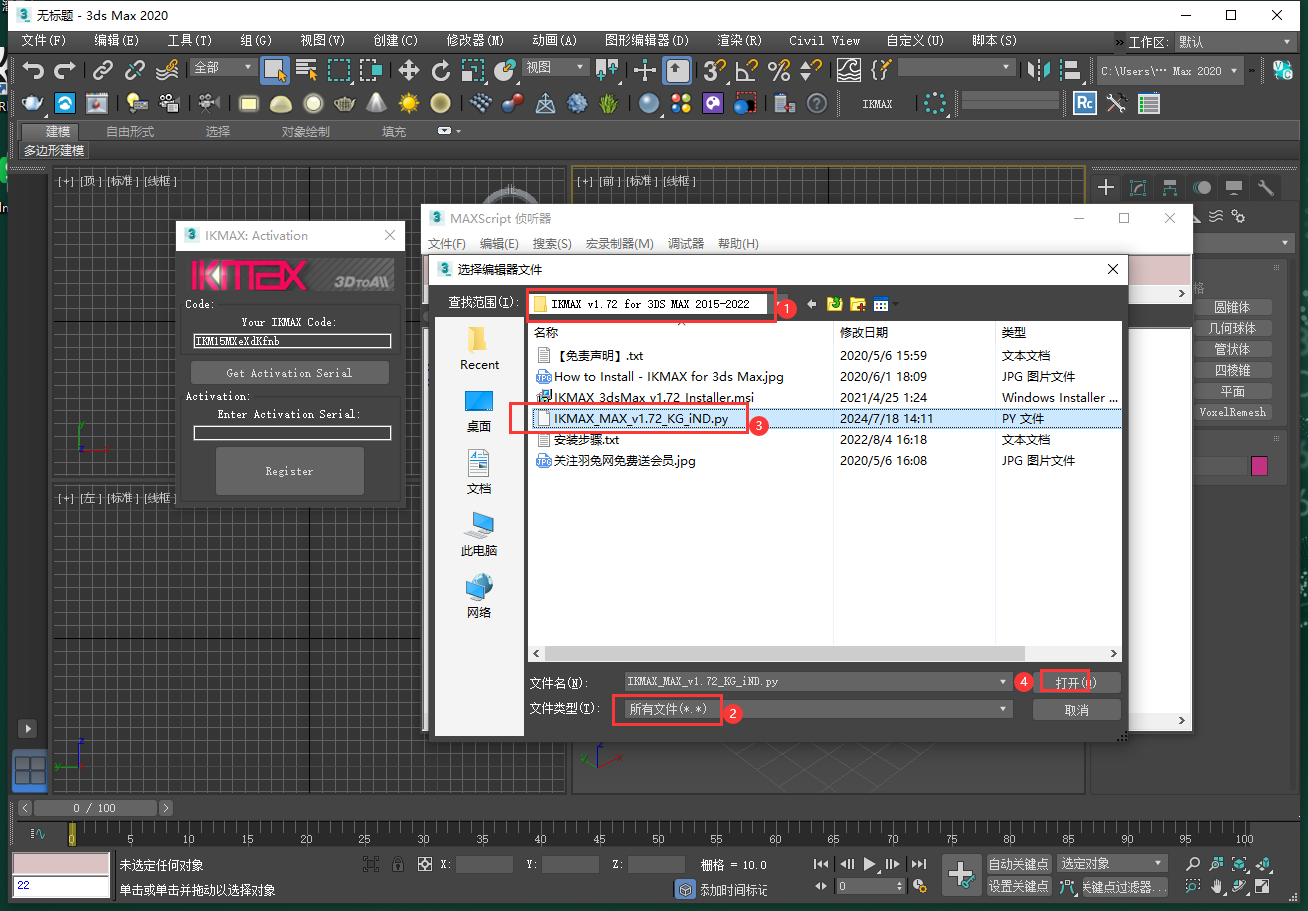Click the 打开 button
Image resolution: width=1308 pixels, height=911 pixels.
point(1076,682)
